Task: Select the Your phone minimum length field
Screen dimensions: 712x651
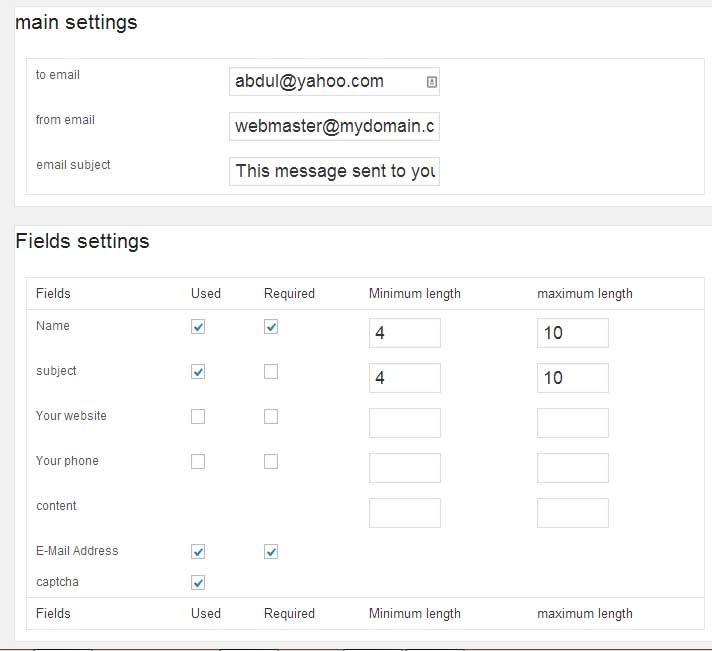Action: click(x=405, y=468)
